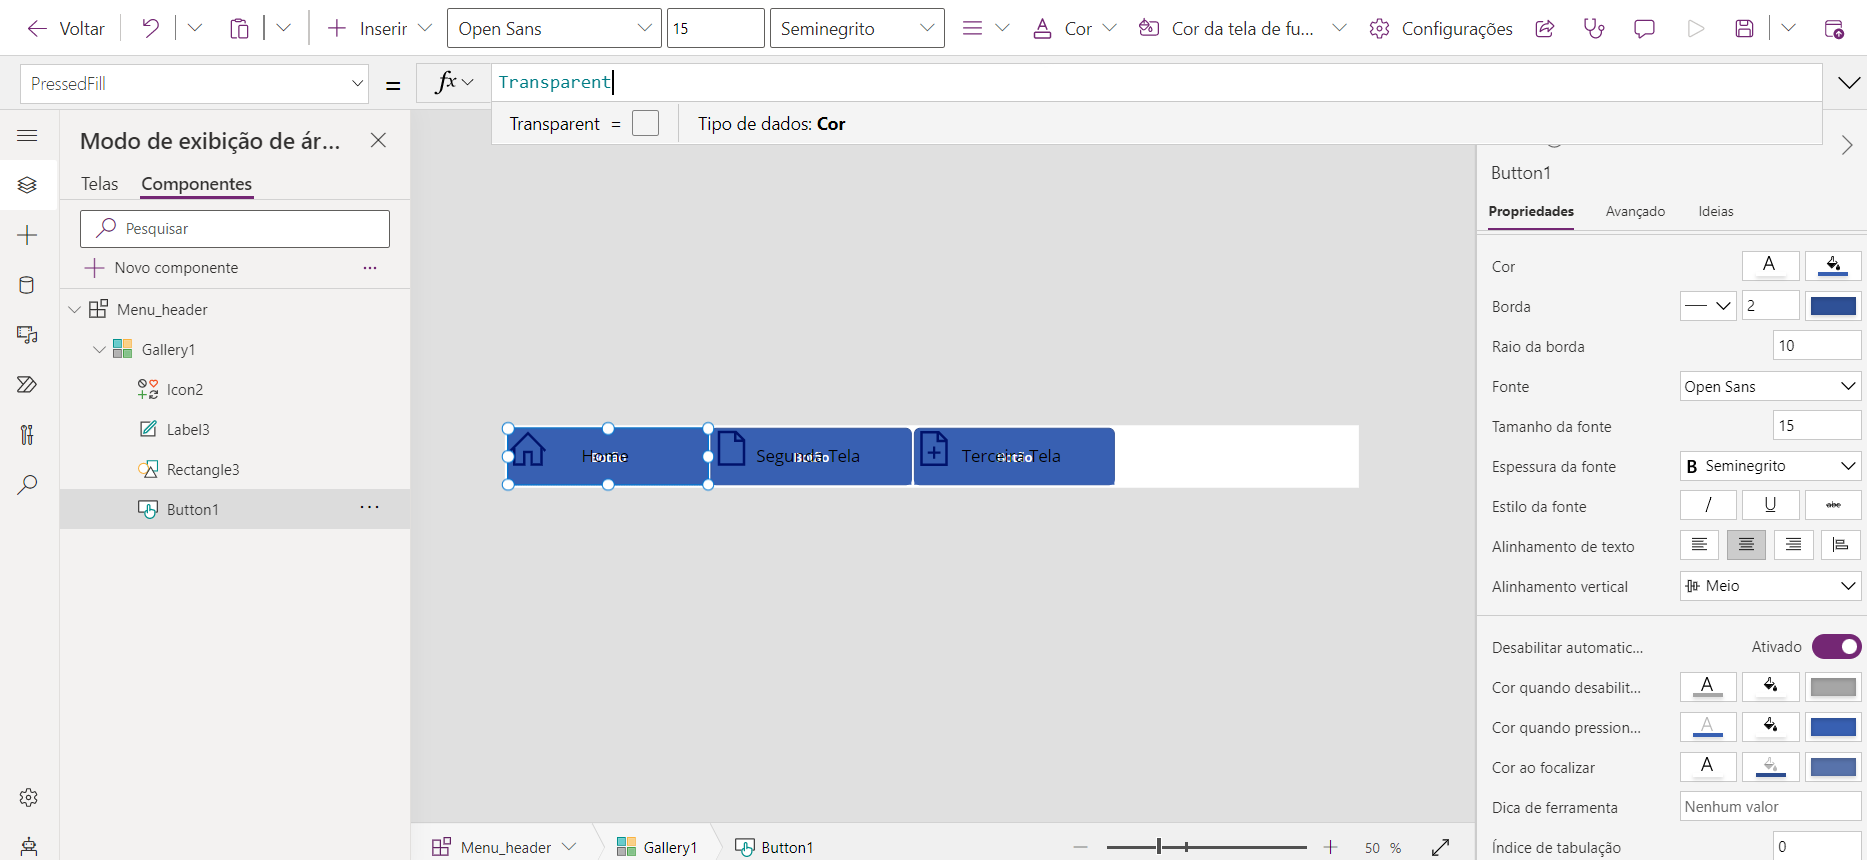
Task: Collapse the Menu_header tree node
Action: pyautogui.click(x=75, y=310)
